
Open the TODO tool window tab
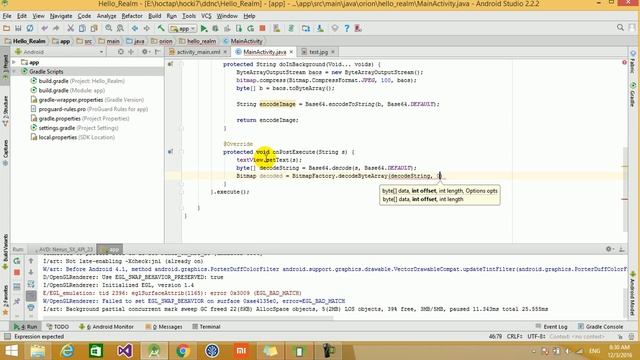[58, 327]
